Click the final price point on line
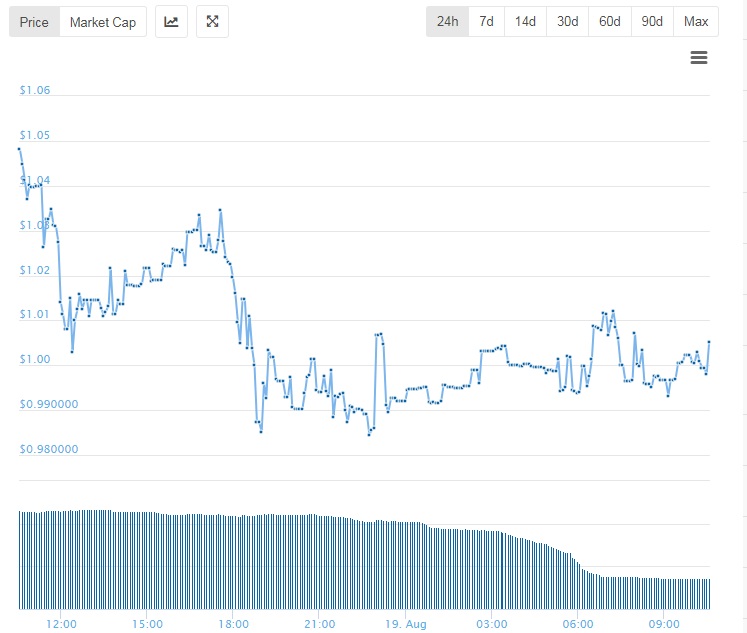 coord(709,342)
